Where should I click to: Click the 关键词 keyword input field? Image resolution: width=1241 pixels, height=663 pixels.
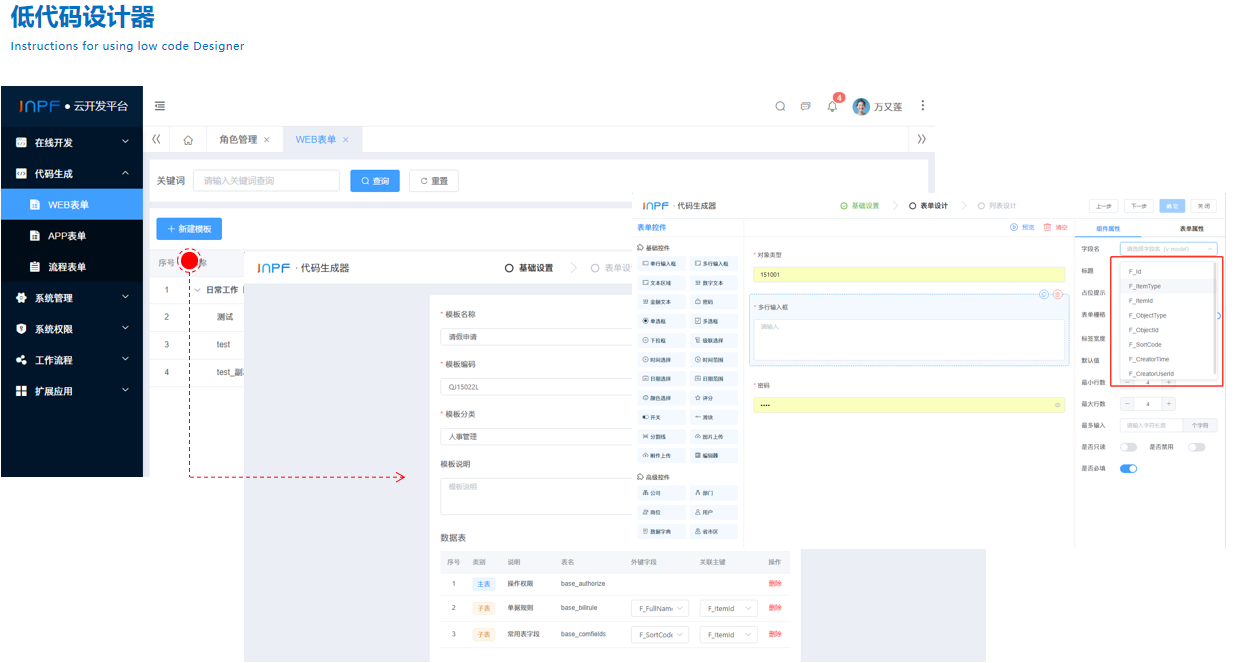(266, 181)
